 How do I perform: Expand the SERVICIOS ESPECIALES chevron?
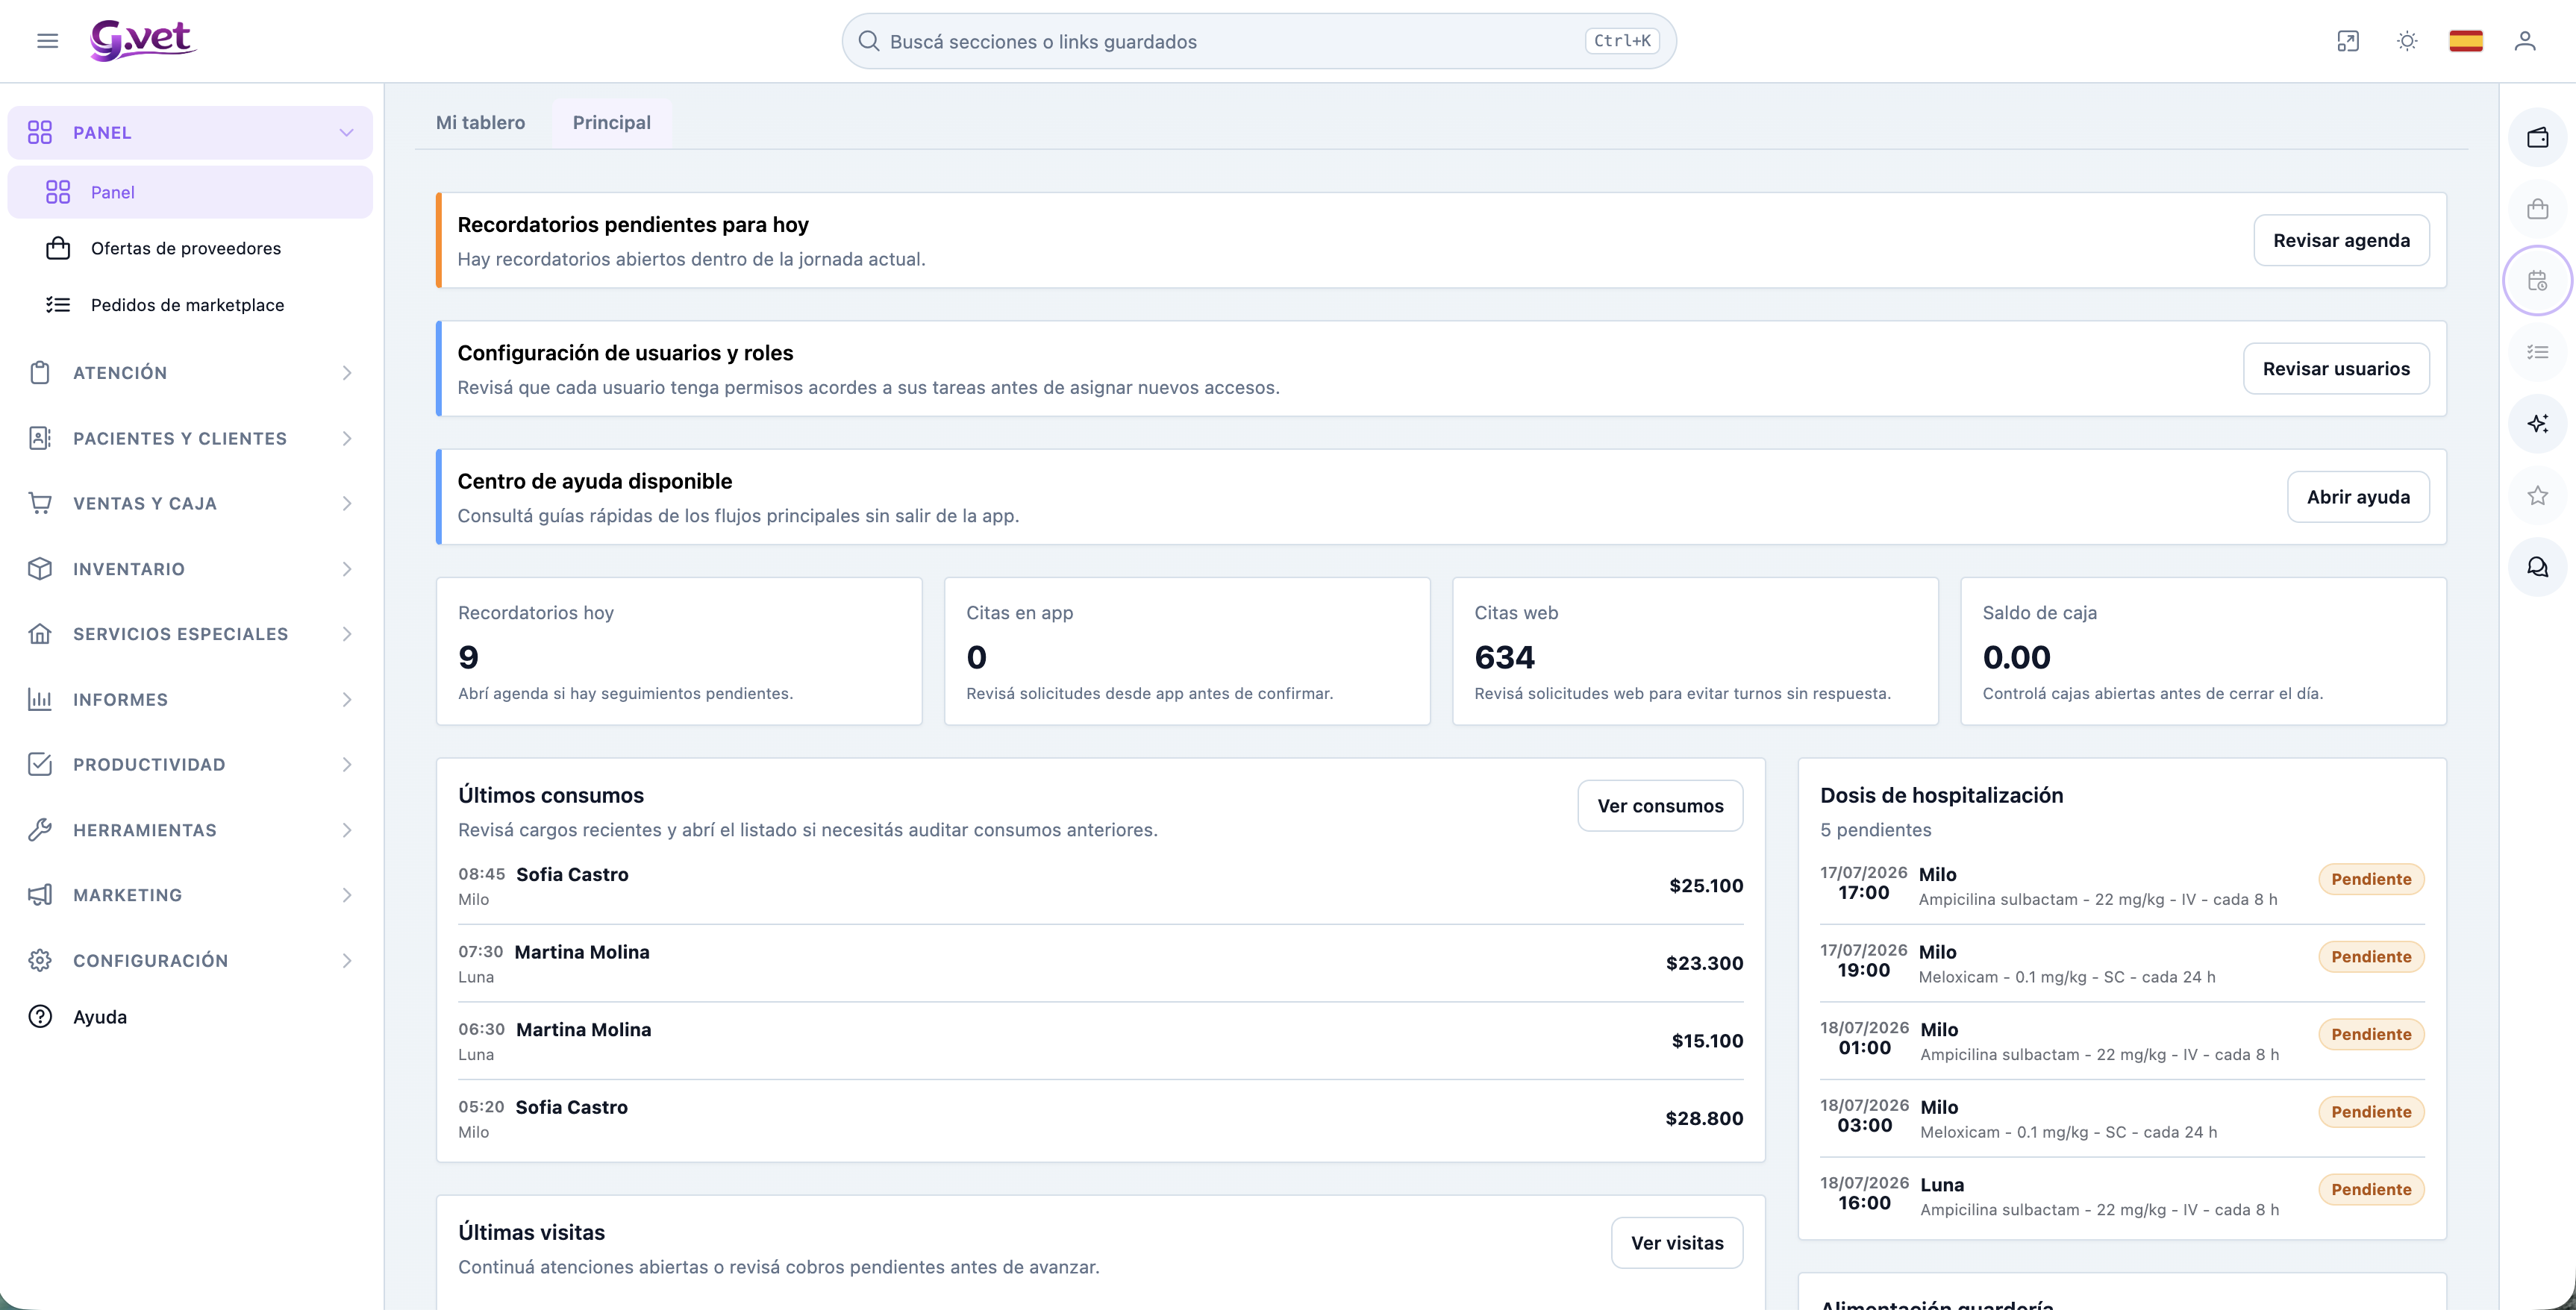coord(346,634)
